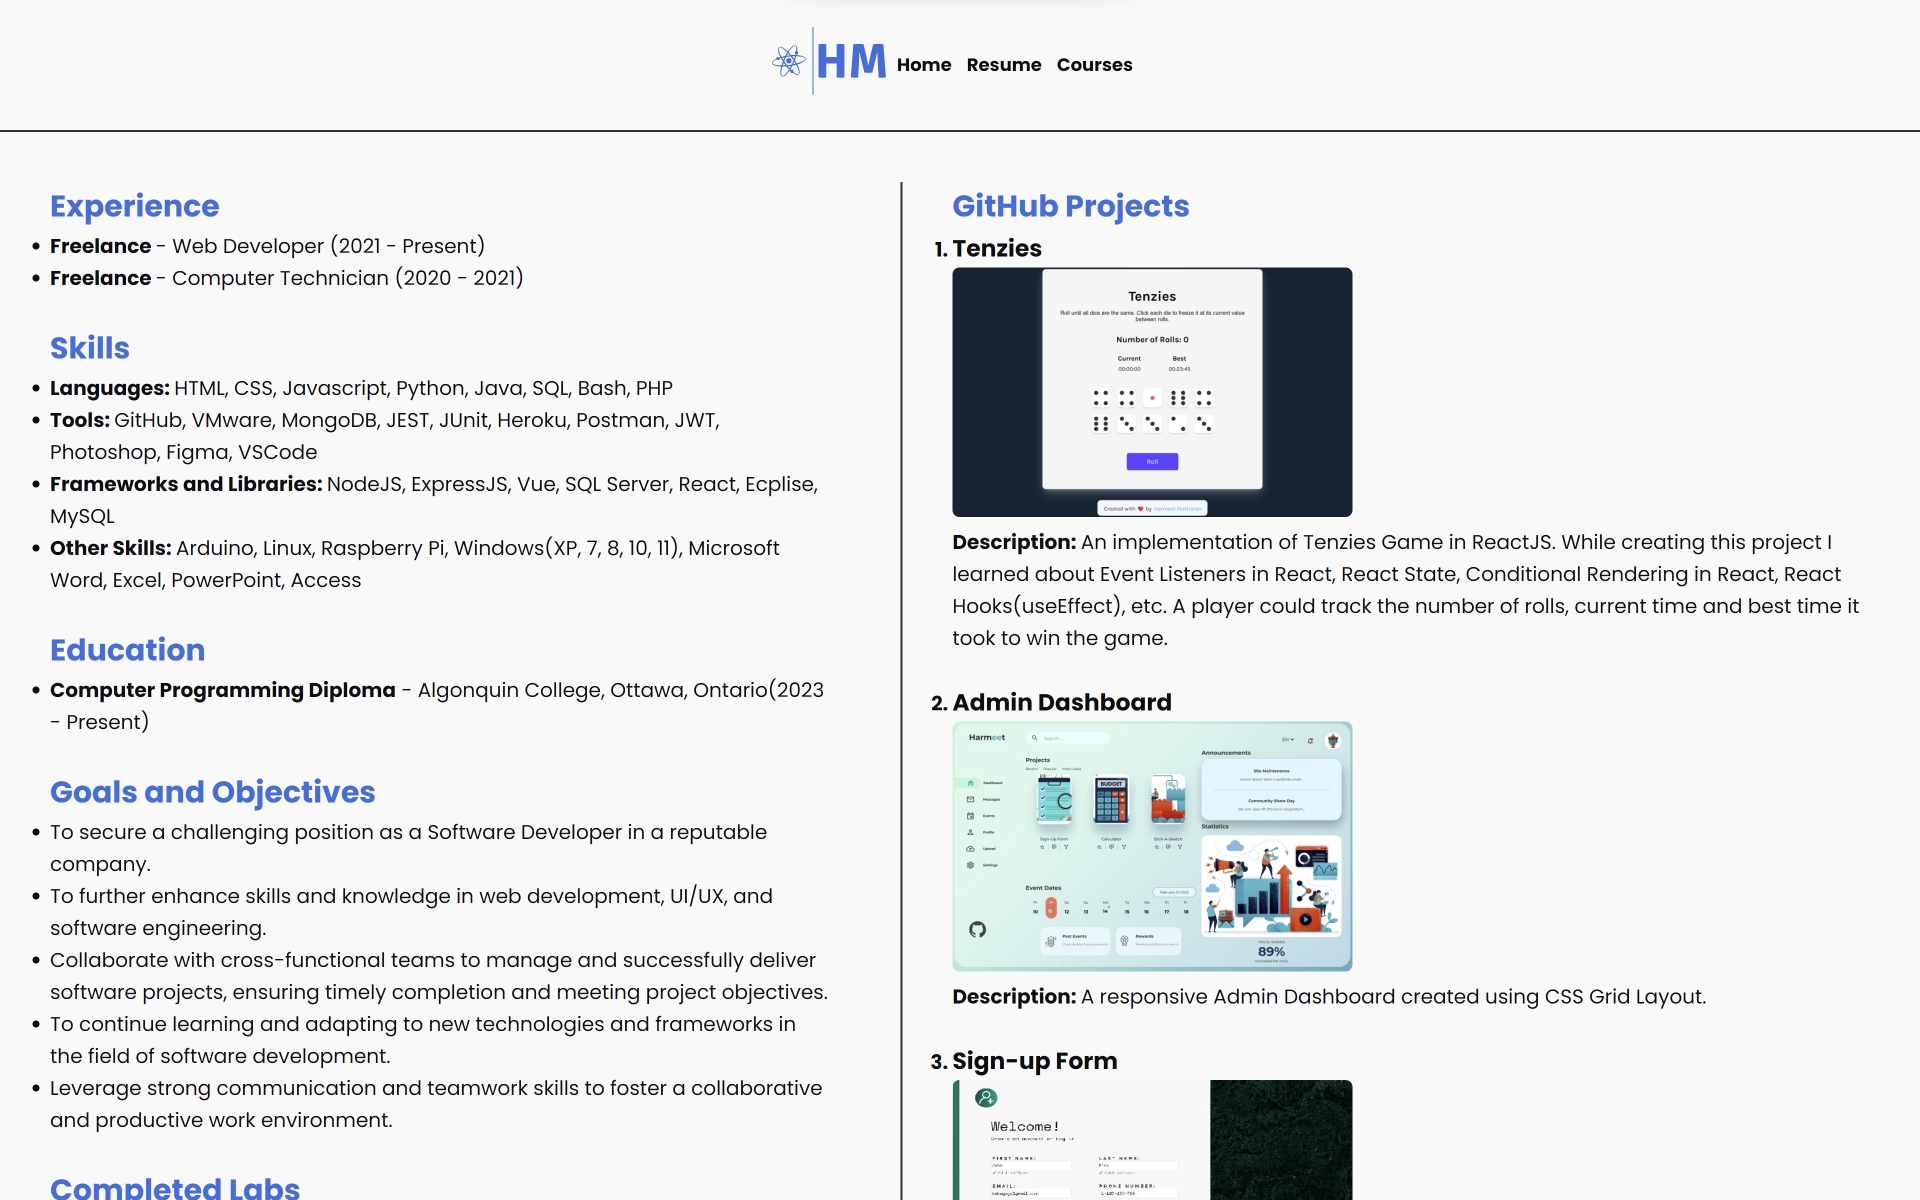1920x1200 pixels.
Task: Click the Admin Dashboard project heading
Action: tap(1061, 702)
